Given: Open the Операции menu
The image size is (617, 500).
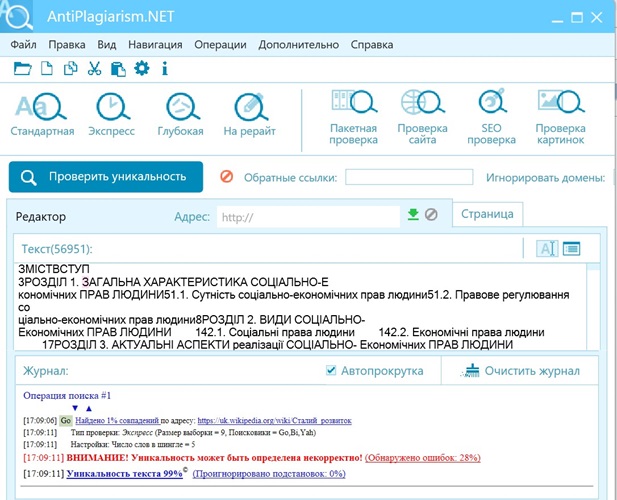Looking at the screenshot, I should pyautogui.click(x=220, y=44).
